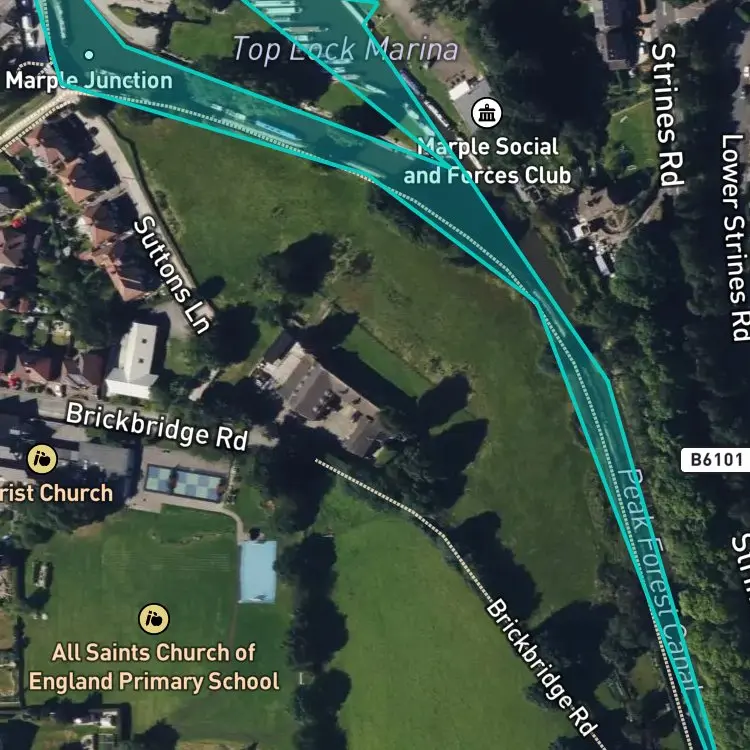Open the All Saints Church of England Primary School label
Screen dimensions: 750x750
154,667
